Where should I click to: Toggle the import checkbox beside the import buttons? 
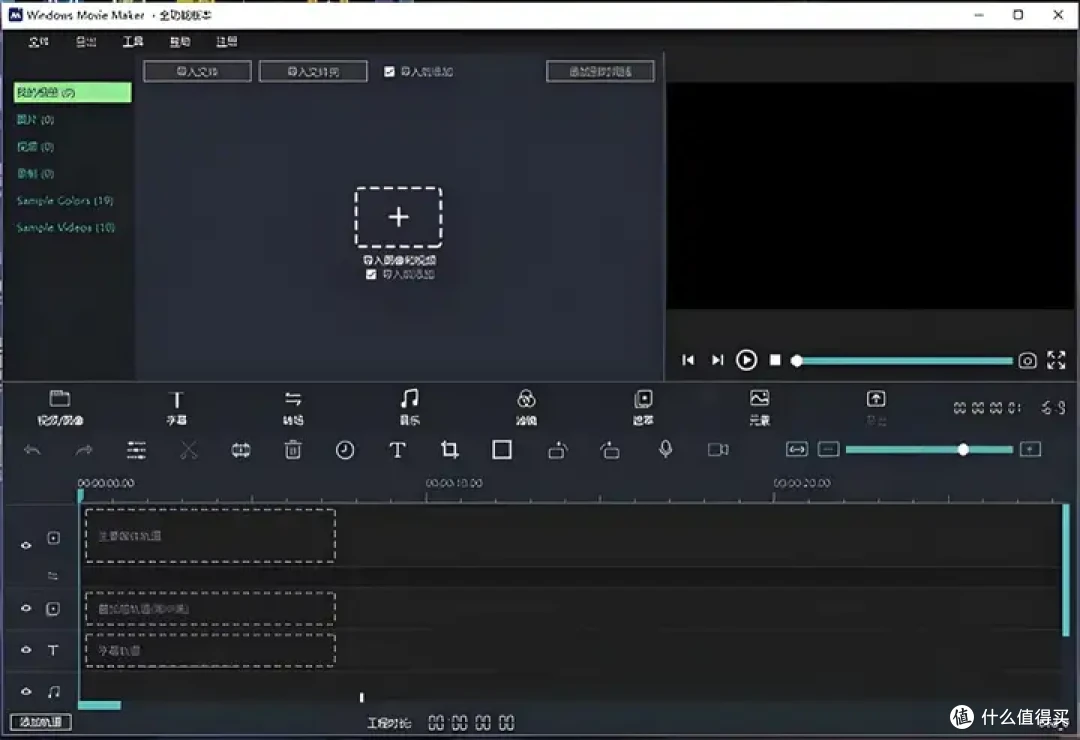tap(389, 72)
